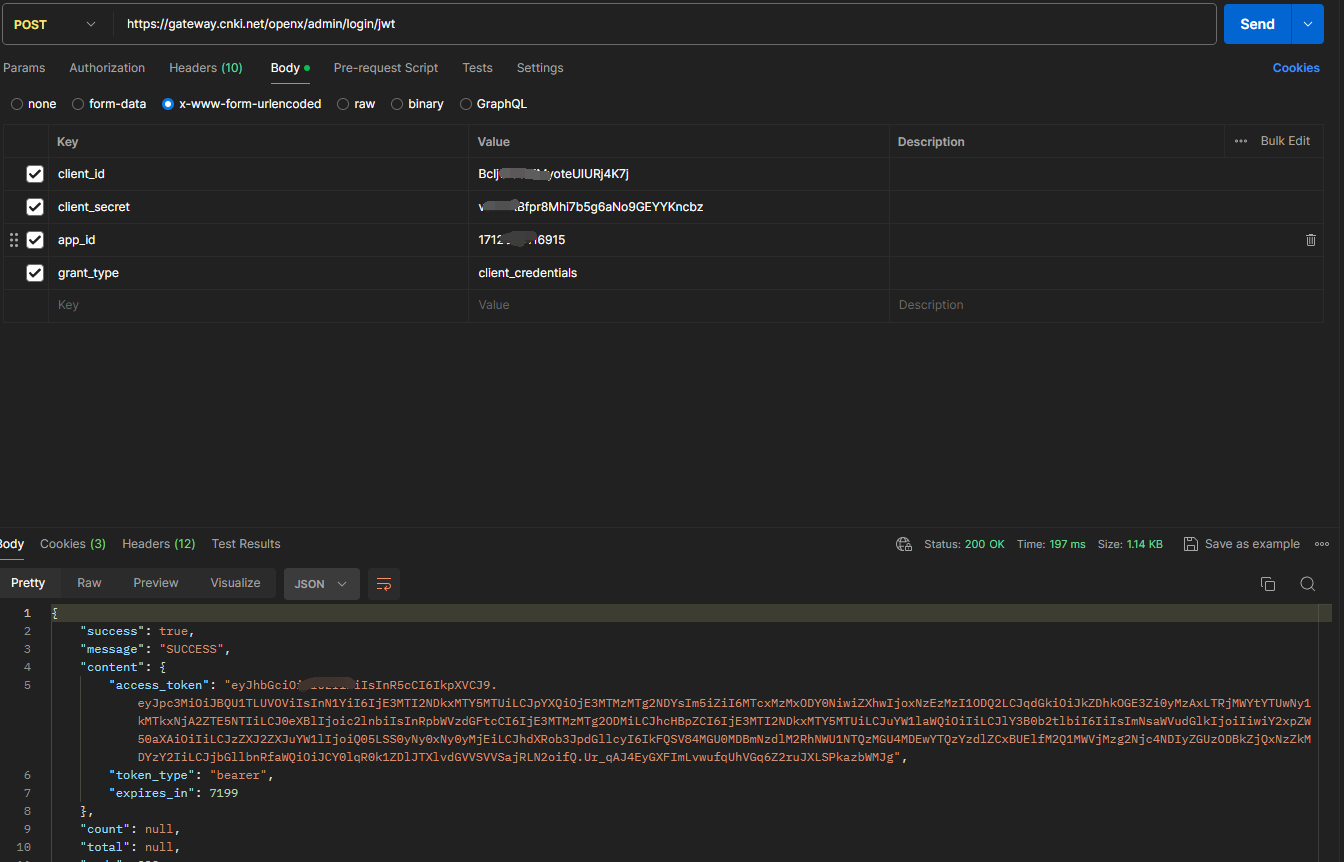Open the response Cookies (3) tab
This screenshot has width=1344, height=862.
[x=73, y=544]
